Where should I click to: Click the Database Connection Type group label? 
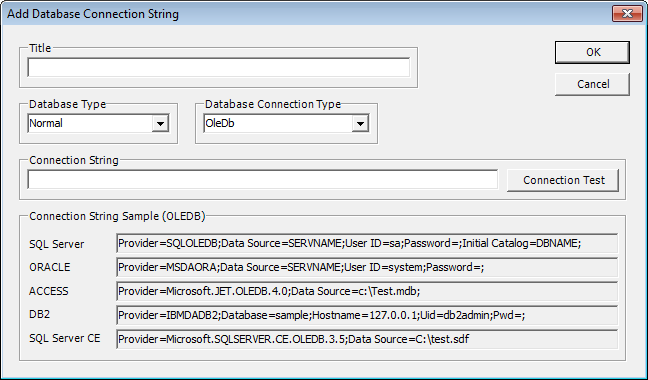click(x=273, y=104)
